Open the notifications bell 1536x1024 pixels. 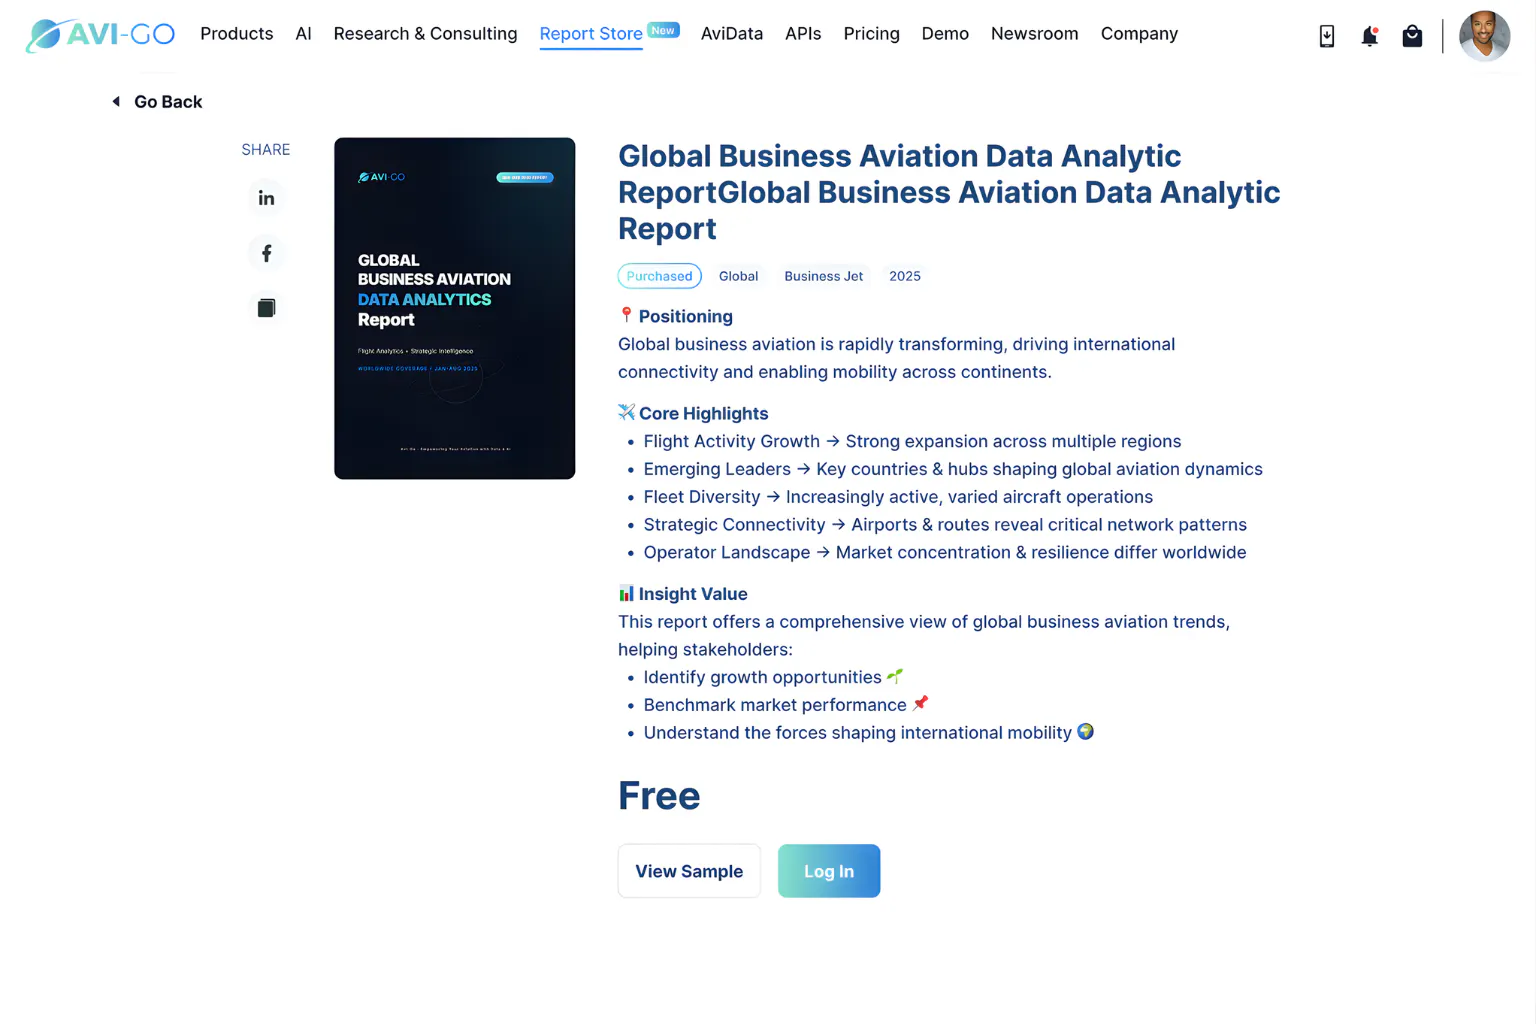[x=1369, y=37]
